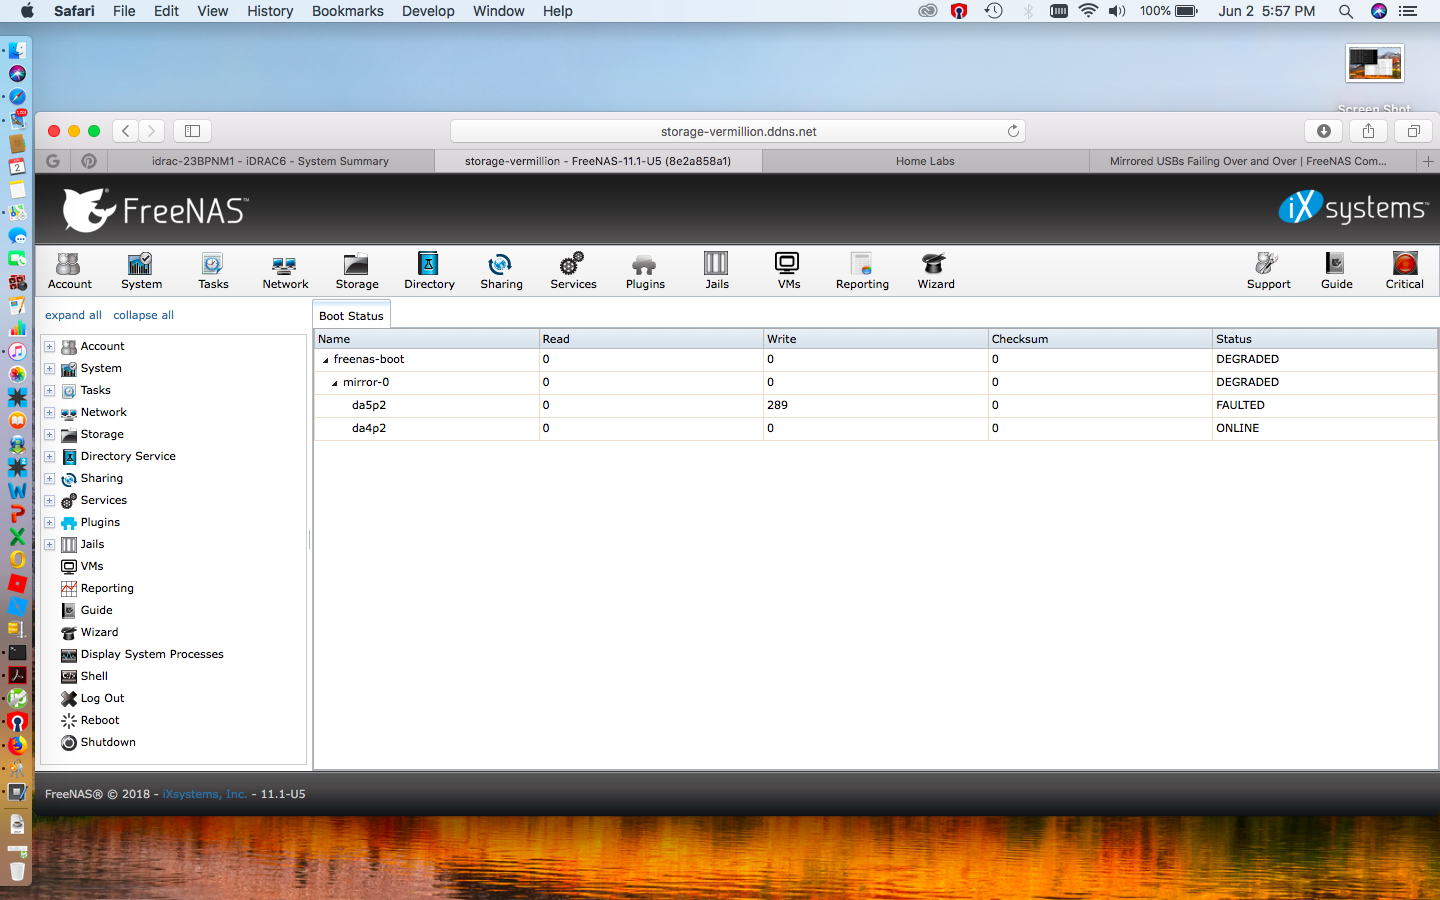Expand the Storage tree node
This screenshot has height=900, width=1440.
point(49,435)
